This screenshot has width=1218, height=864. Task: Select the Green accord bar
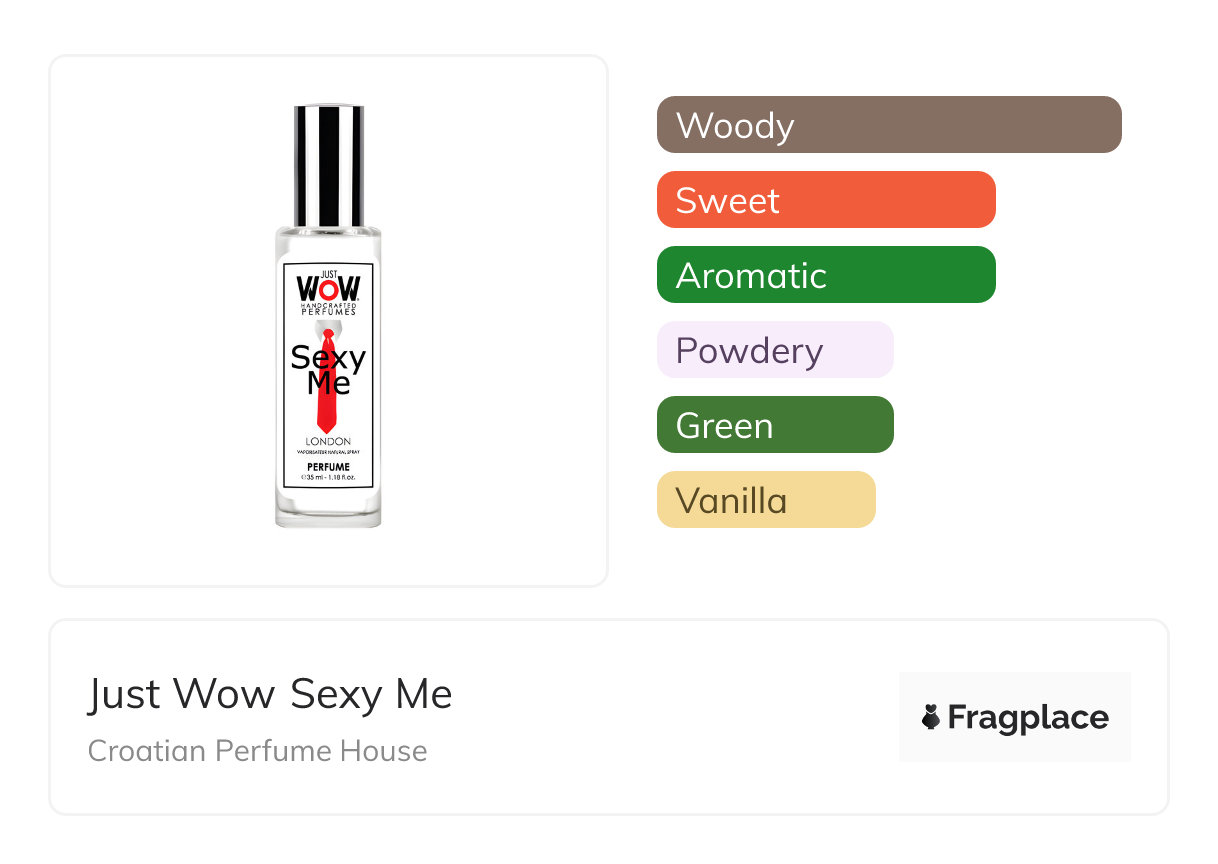(x=775, y=425)
